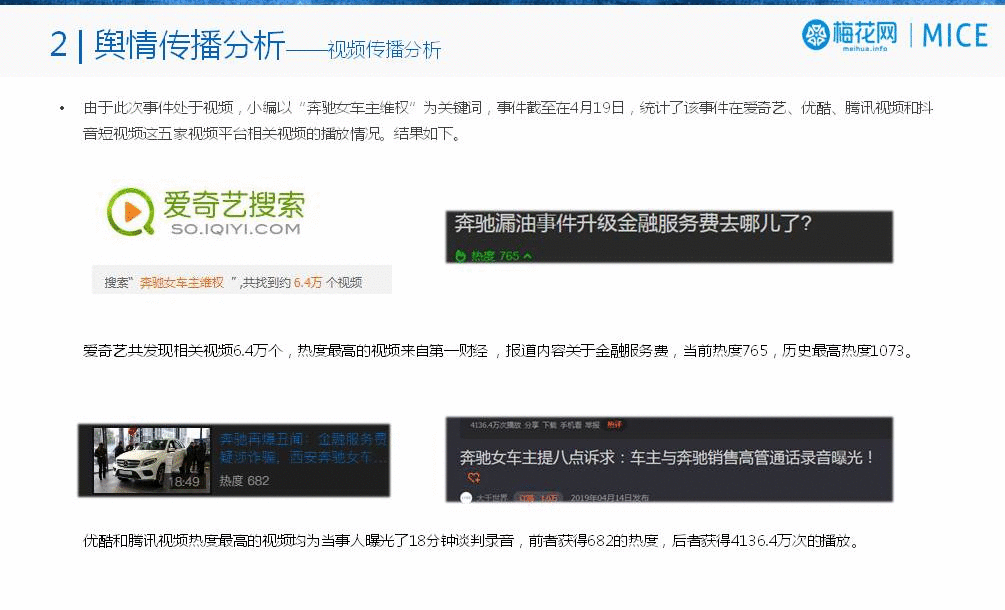1005x610 pixels.
Task: Click the green flame heat icon
Action: click(x=461, y=256)
